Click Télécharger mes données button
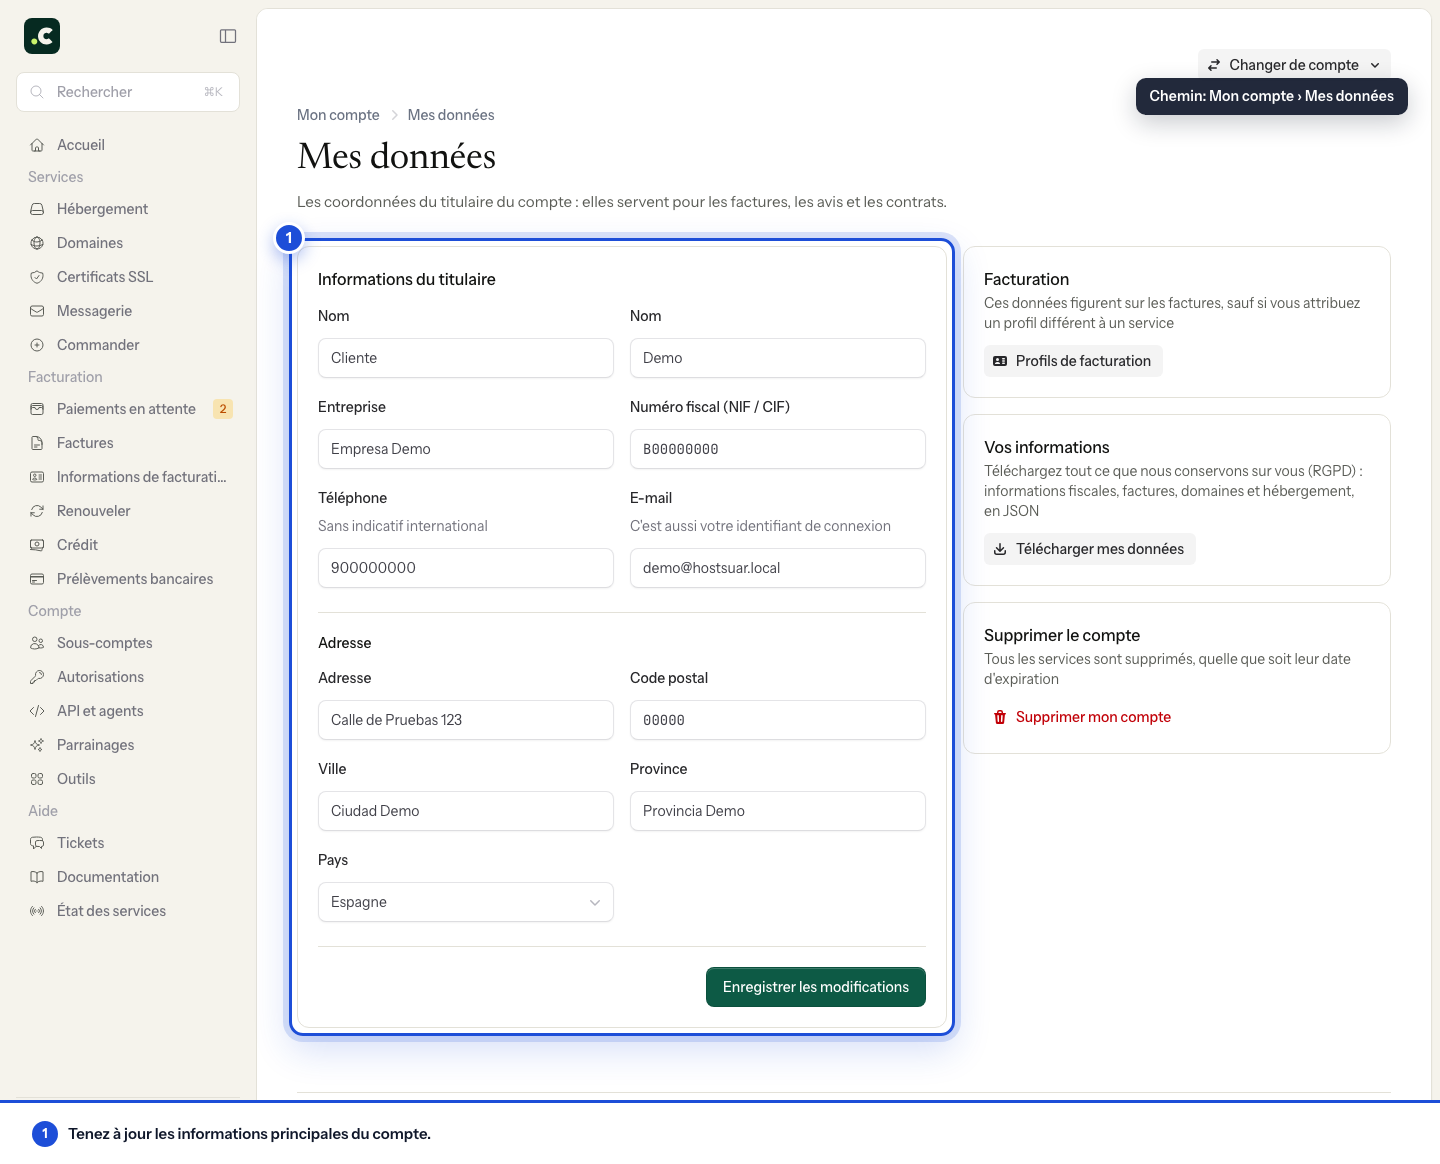This screenshot has height=1164, width=1440. pos(1090,549)
